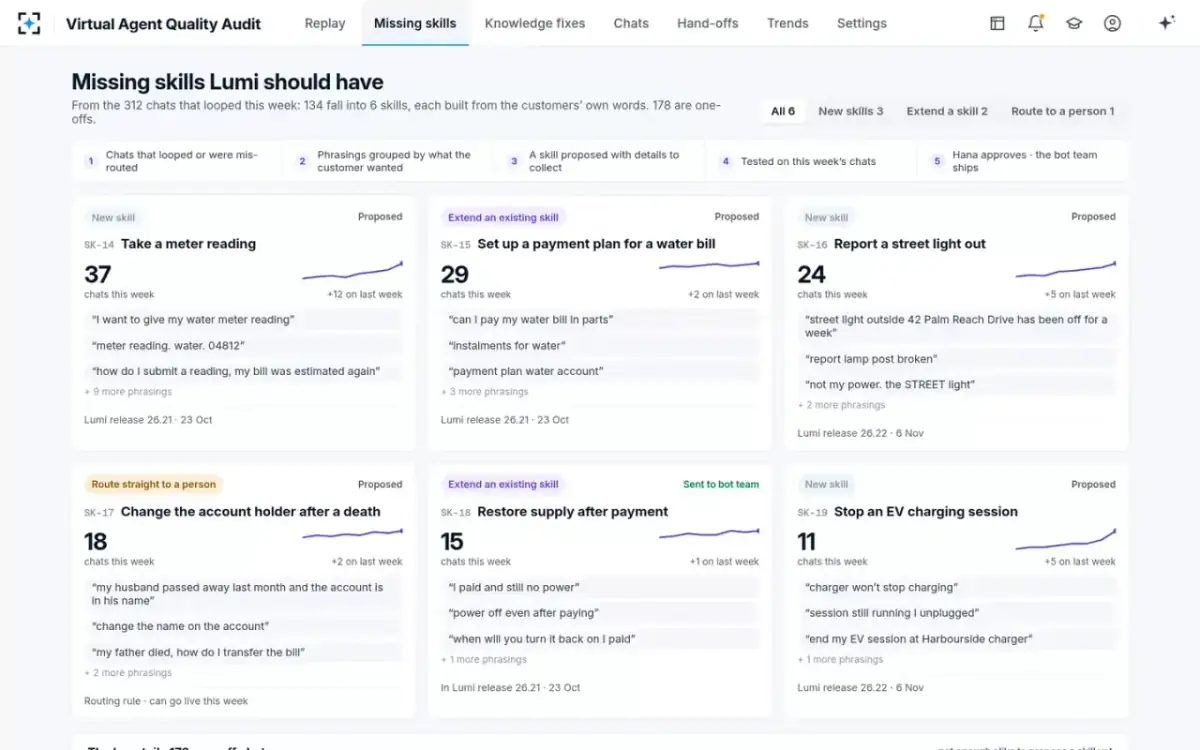Open the learning cap icon

tap(1074, 23)
